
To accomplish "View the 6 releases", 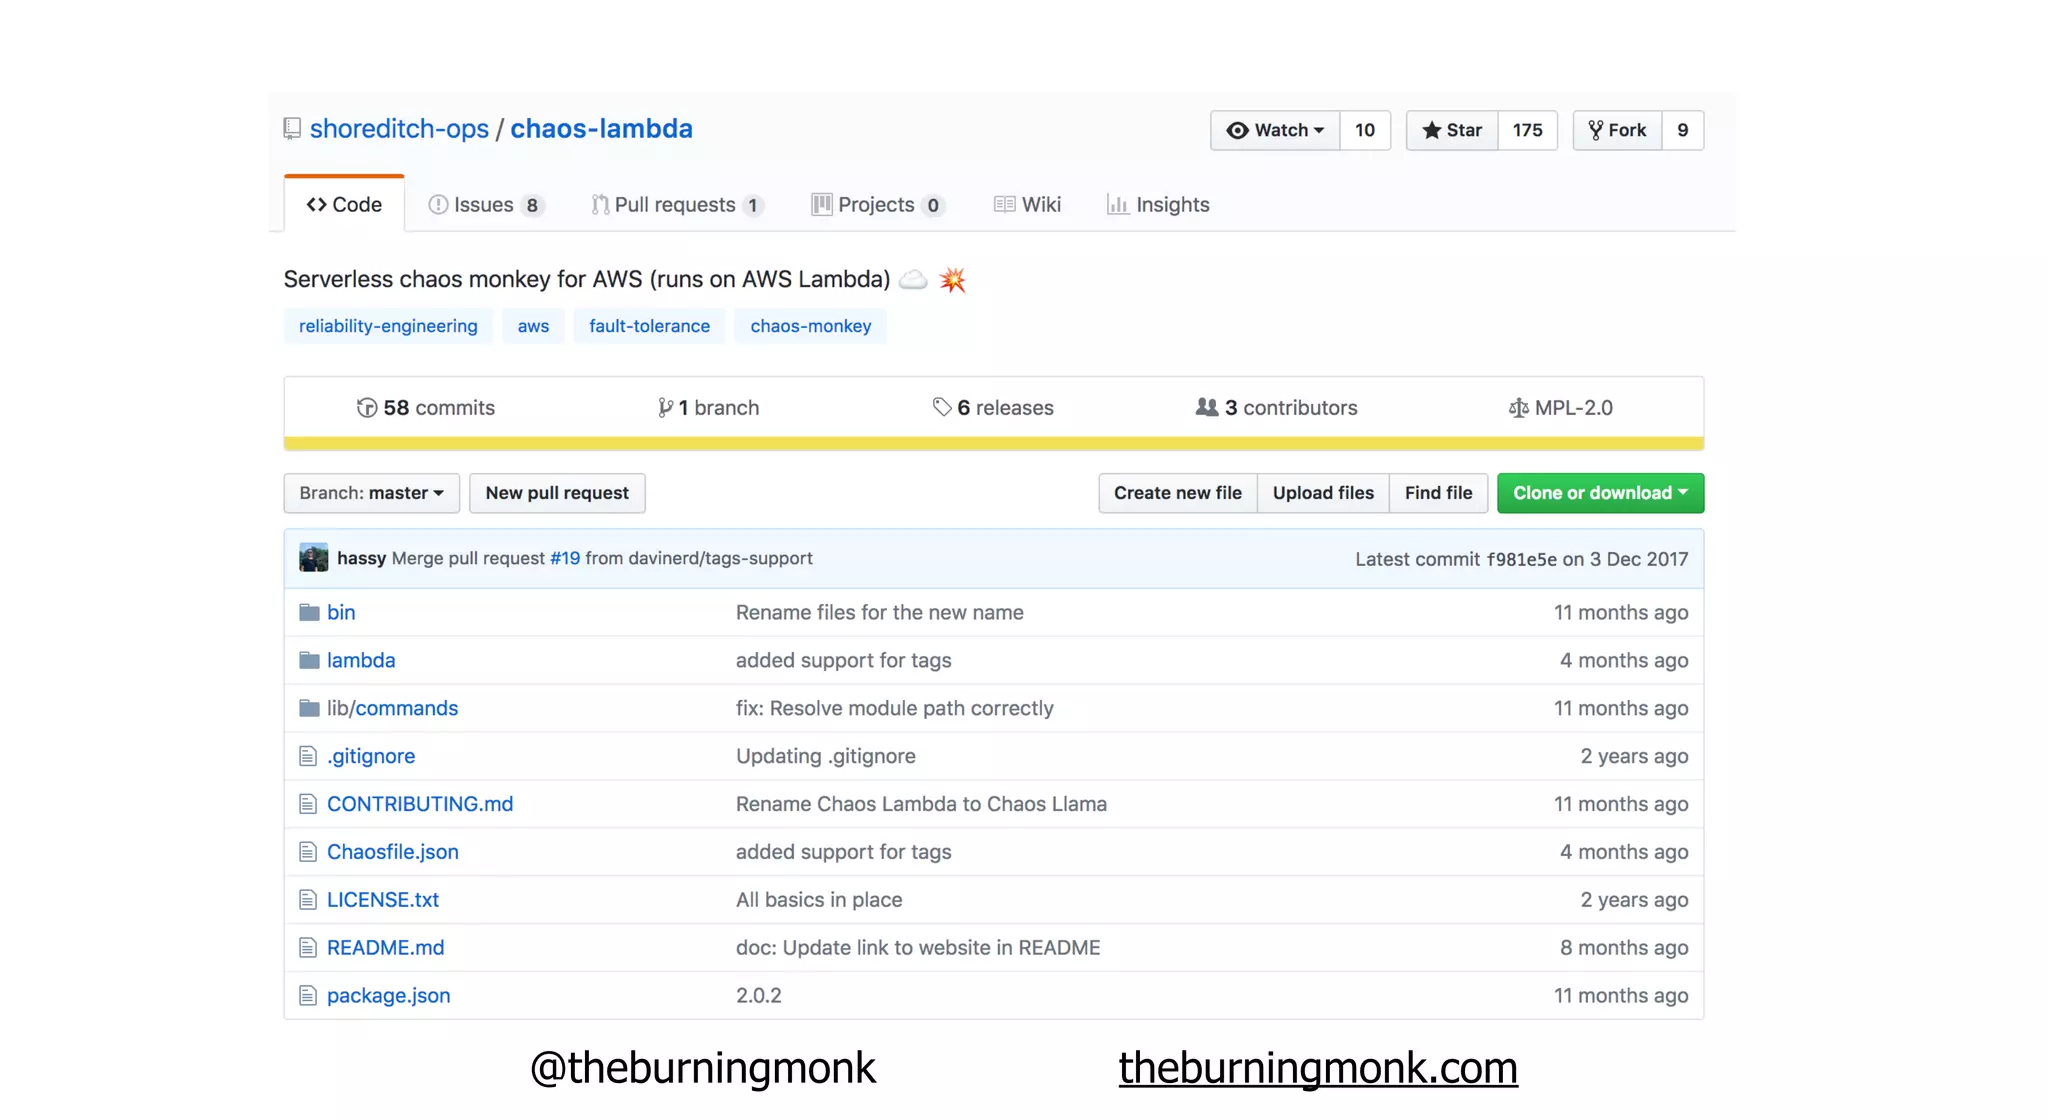I will pyautogui.click(x=993, y=408).
